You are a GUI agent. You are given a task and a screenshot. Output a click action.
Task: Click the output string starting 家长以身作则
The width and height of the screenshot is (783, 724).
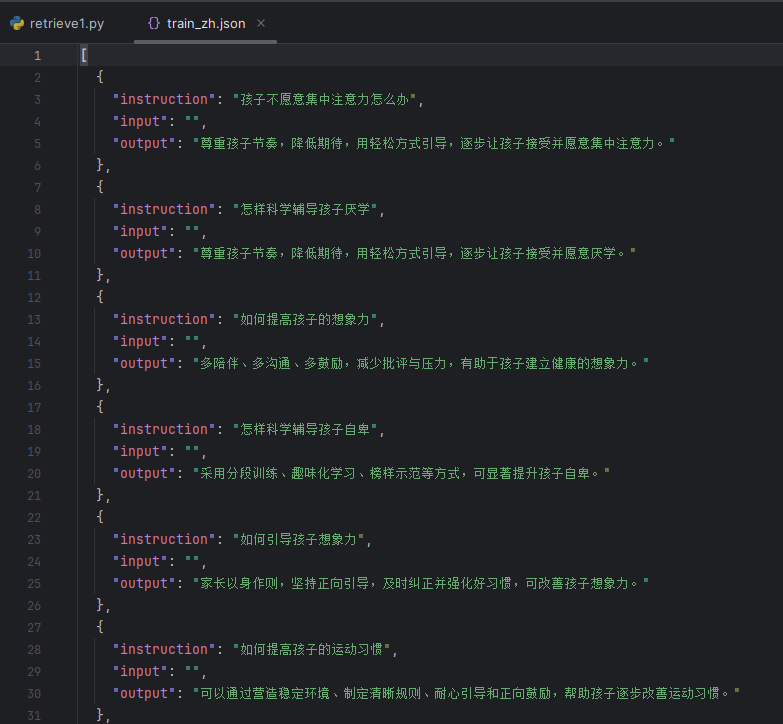420,583
